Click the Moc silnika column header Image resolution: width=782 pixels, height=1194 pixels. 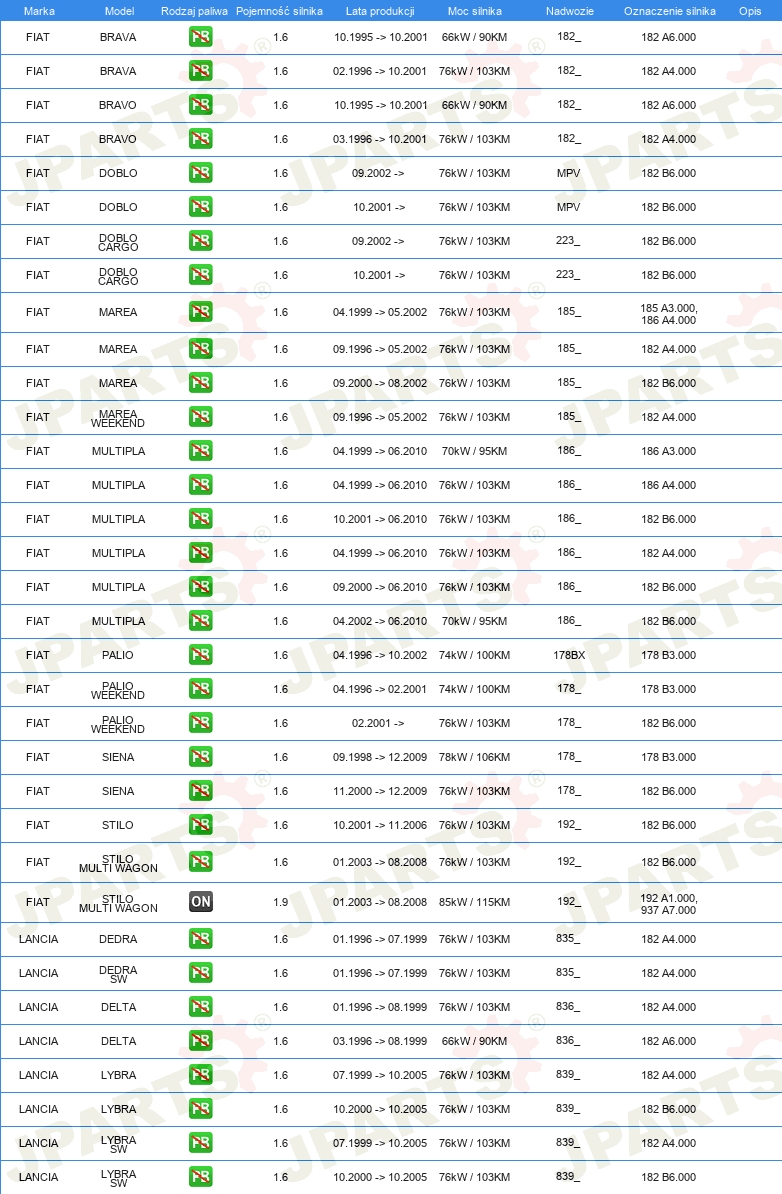(x=475, y=11)
